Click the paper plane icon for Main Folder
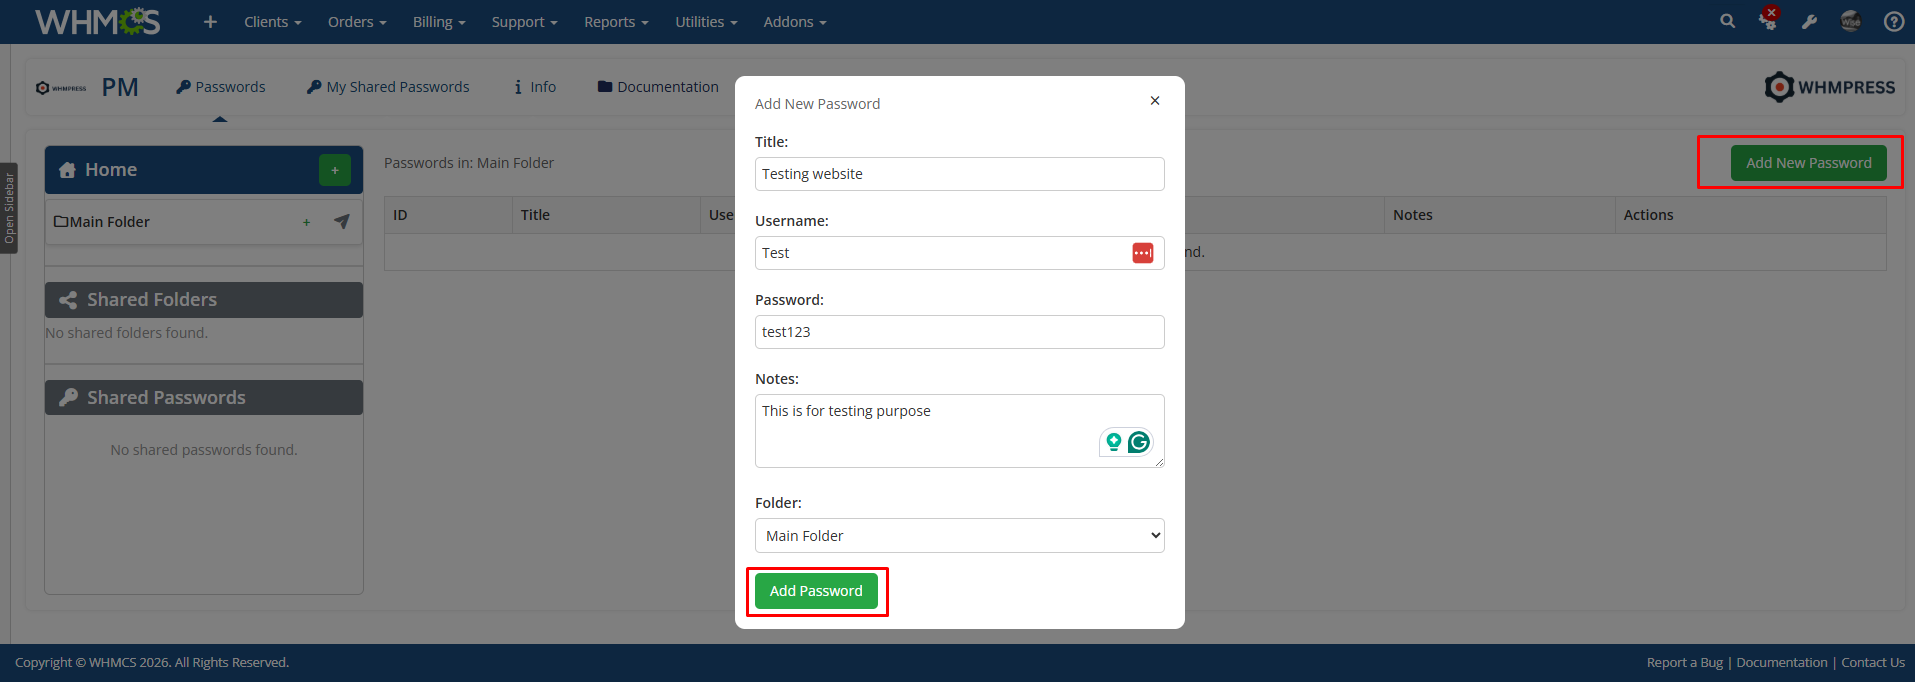Image resolution: width=1915 pixels, height=682 pixels. [x=342, y=221]
